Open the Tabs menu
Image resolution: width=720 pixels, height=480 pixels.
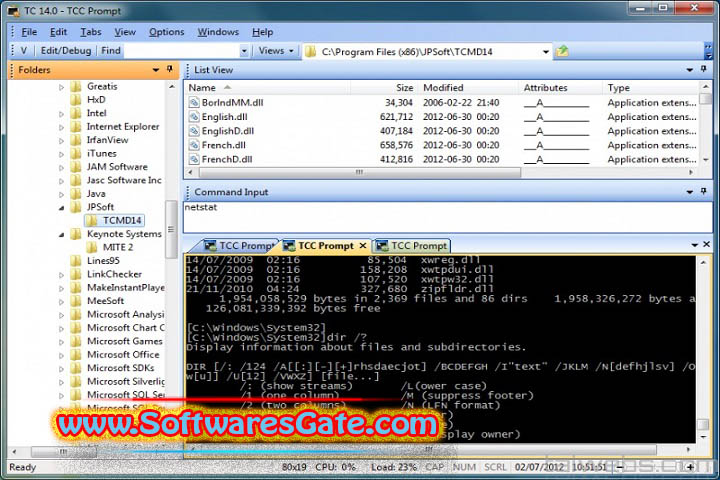click(91, 32)
